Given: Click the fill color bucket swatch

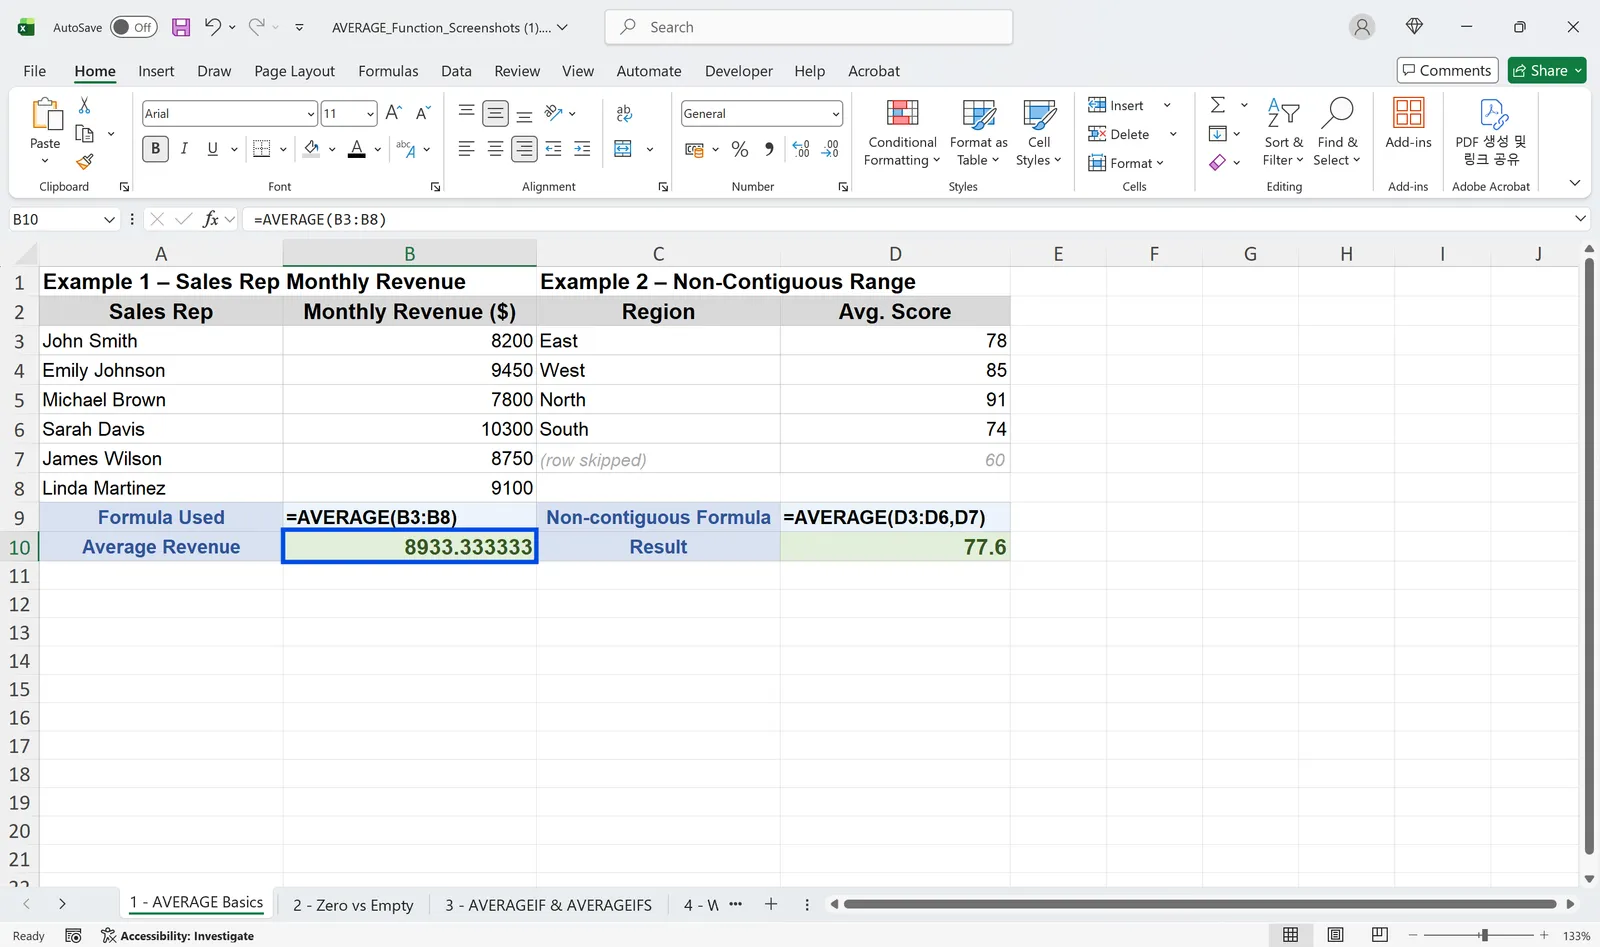Looking at the screenshot, I should click(x=312, y=149).
